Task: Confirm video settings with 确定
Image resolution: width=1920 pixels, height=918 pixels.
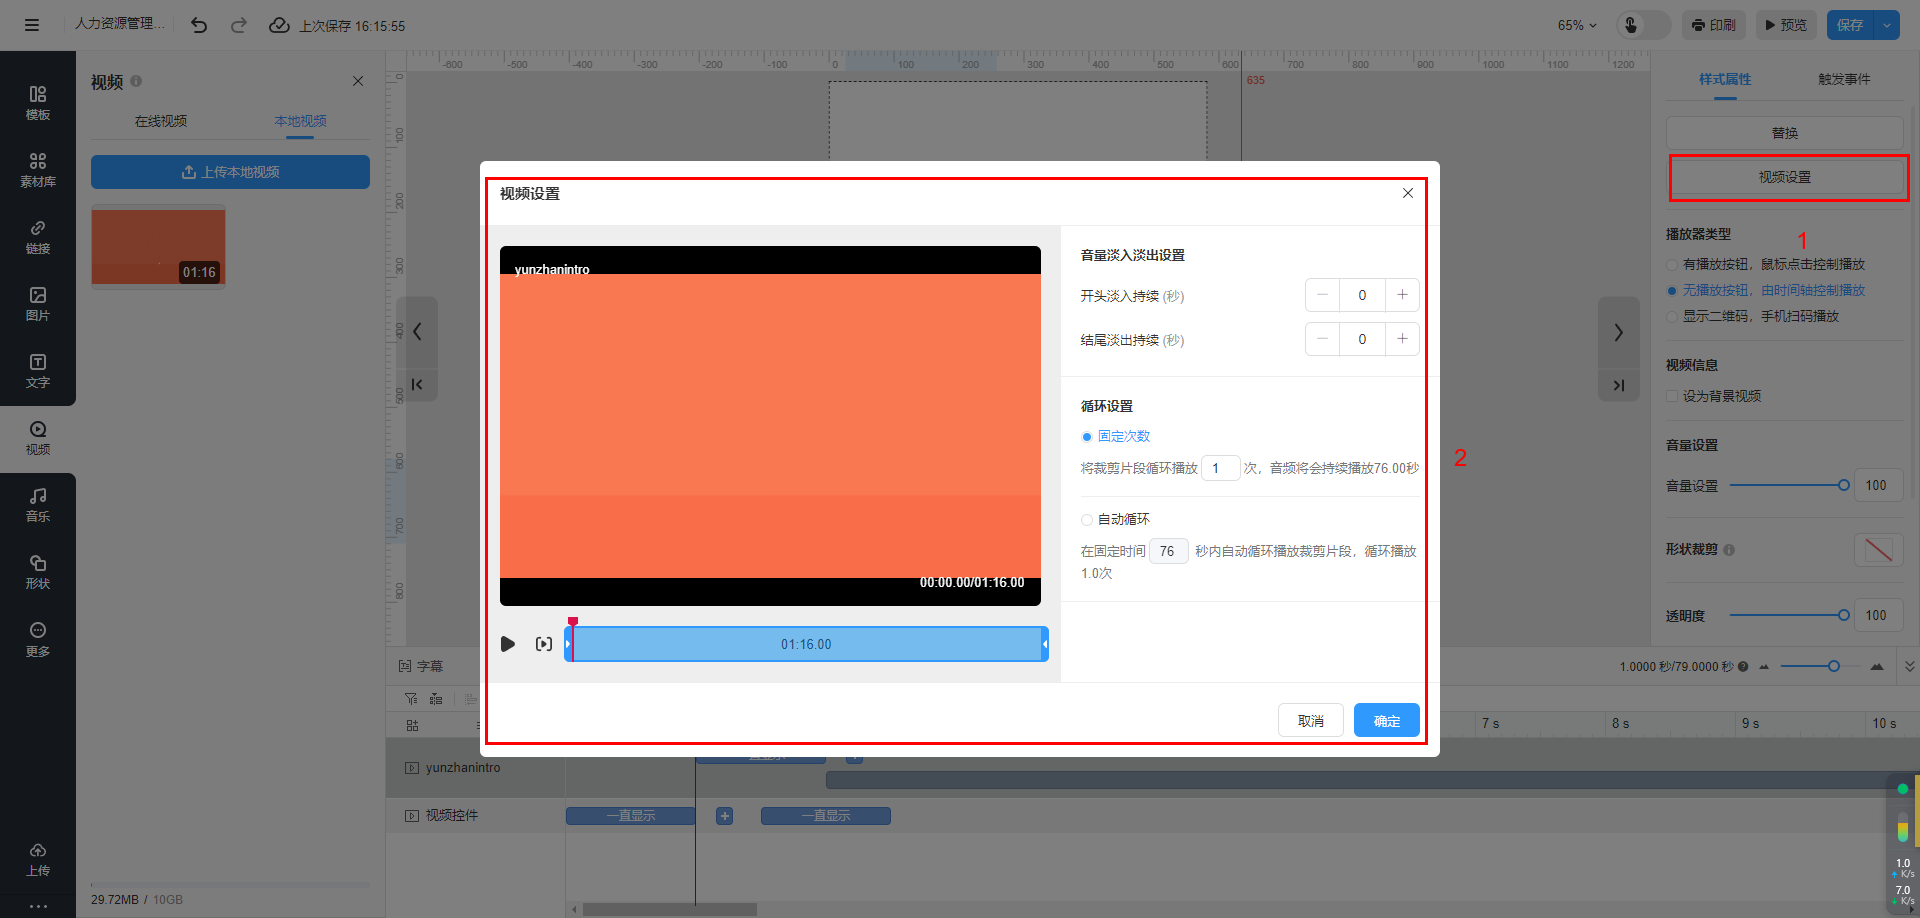Action: [1386, 721]
